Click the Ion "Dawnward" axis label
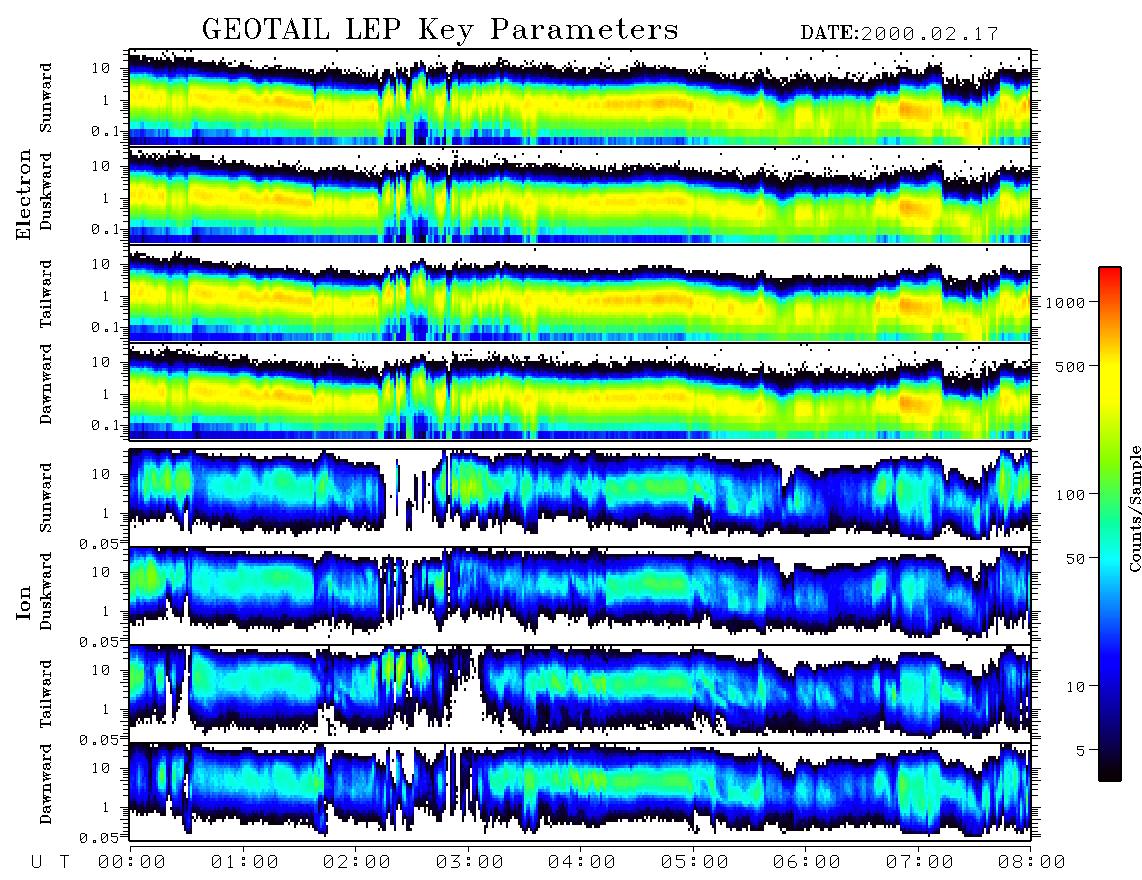The height and width of the screenshot is (880, 1142). pyautogui.click(x=46, y=785)
